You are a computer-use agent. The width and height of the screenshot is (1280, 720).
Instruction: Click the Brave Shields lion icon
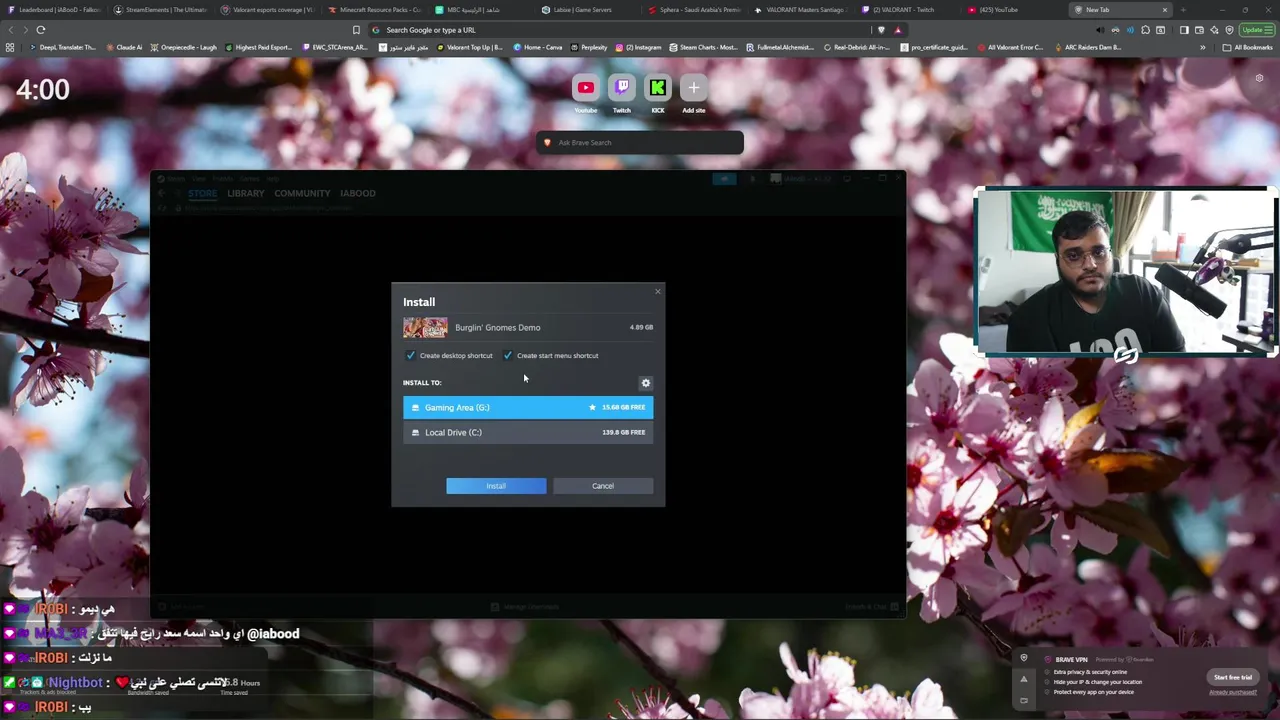[x=881, y=30]
